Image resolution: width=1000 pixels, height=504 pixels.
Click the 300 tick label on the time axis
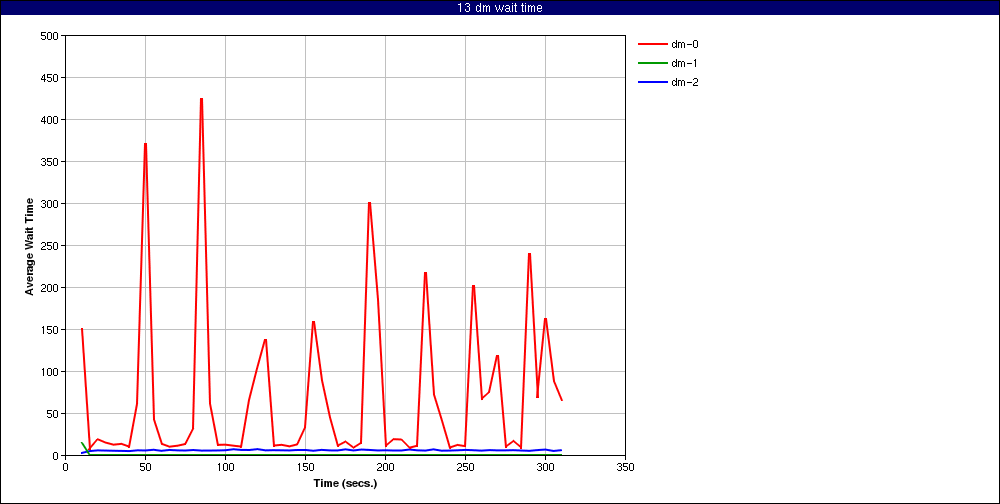(x=545, y=467)
